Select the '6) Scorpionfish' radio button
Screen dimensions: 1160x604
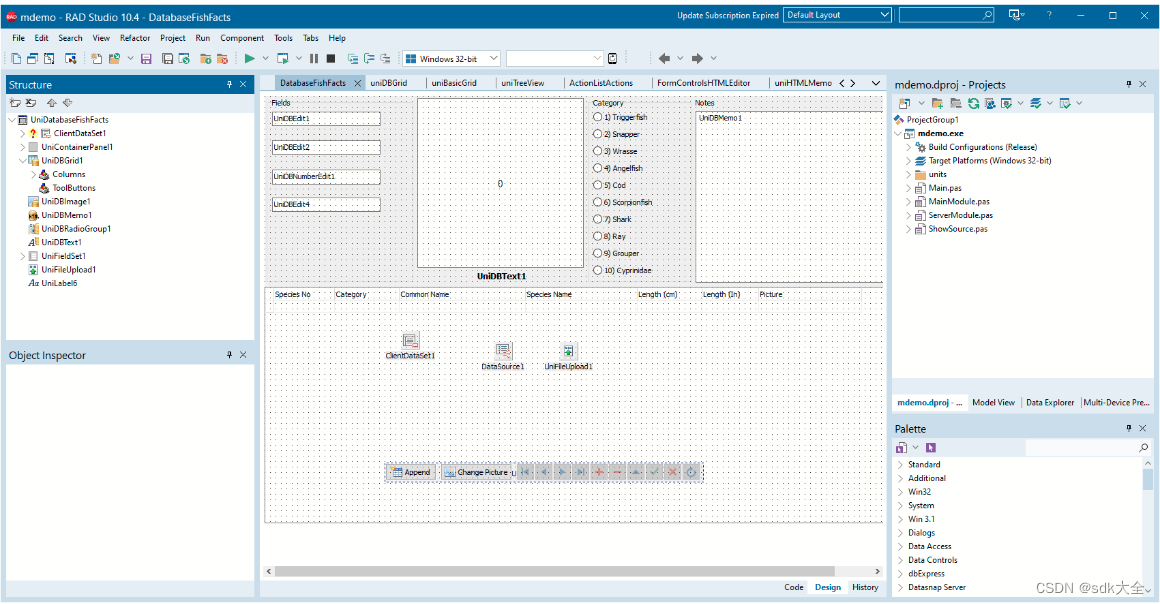pos(598,202)
